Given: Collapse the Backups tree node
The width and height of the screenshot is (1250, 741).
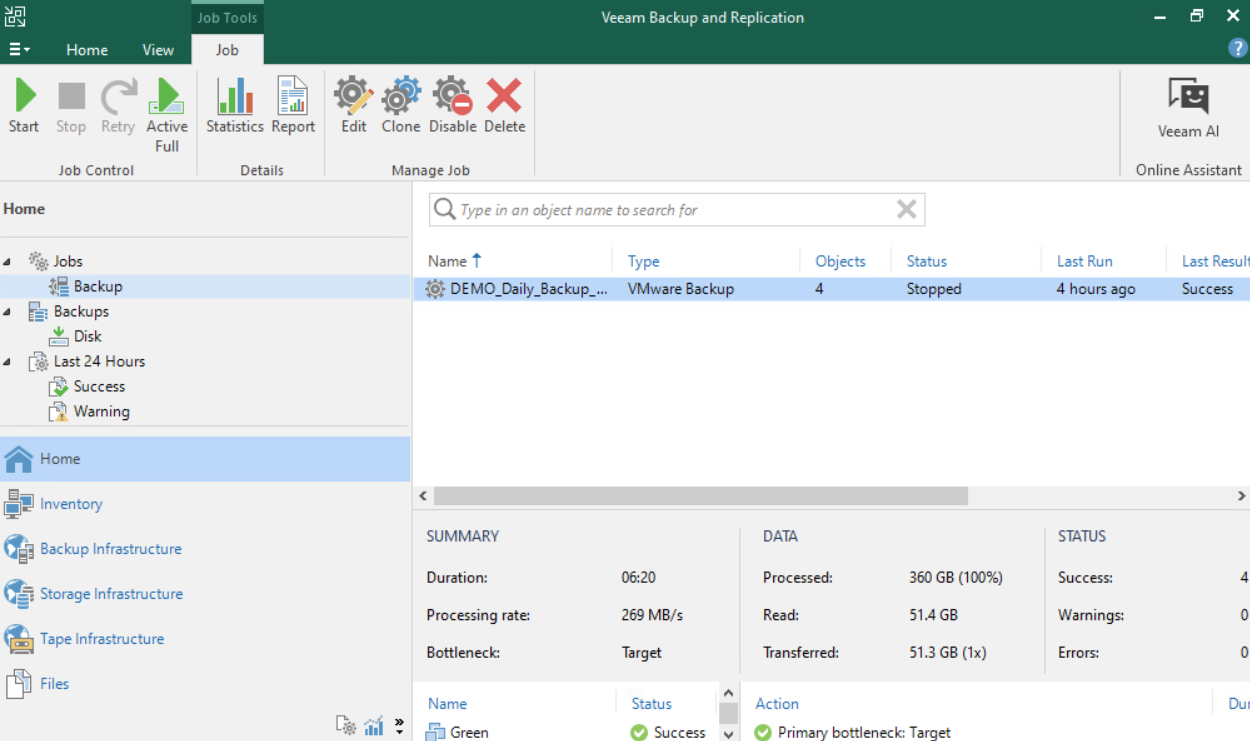Looking at the screenshot, I should tap(8, 312).
